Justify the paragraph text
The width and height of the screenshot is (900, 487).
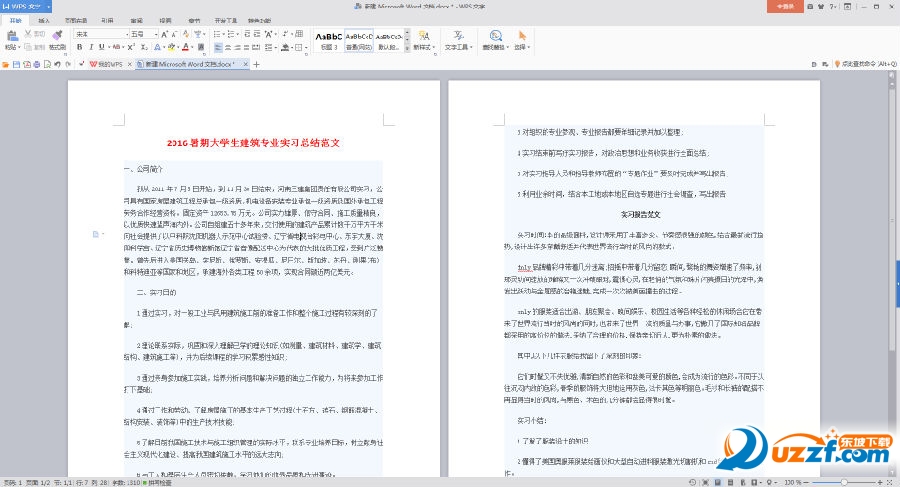point(246,47)
